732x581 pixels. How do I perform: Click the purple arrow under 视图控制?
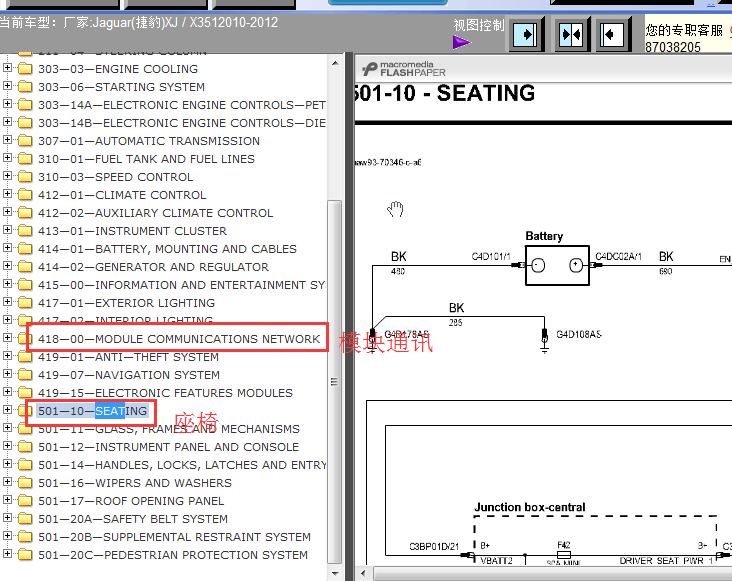tap(461, 42)
